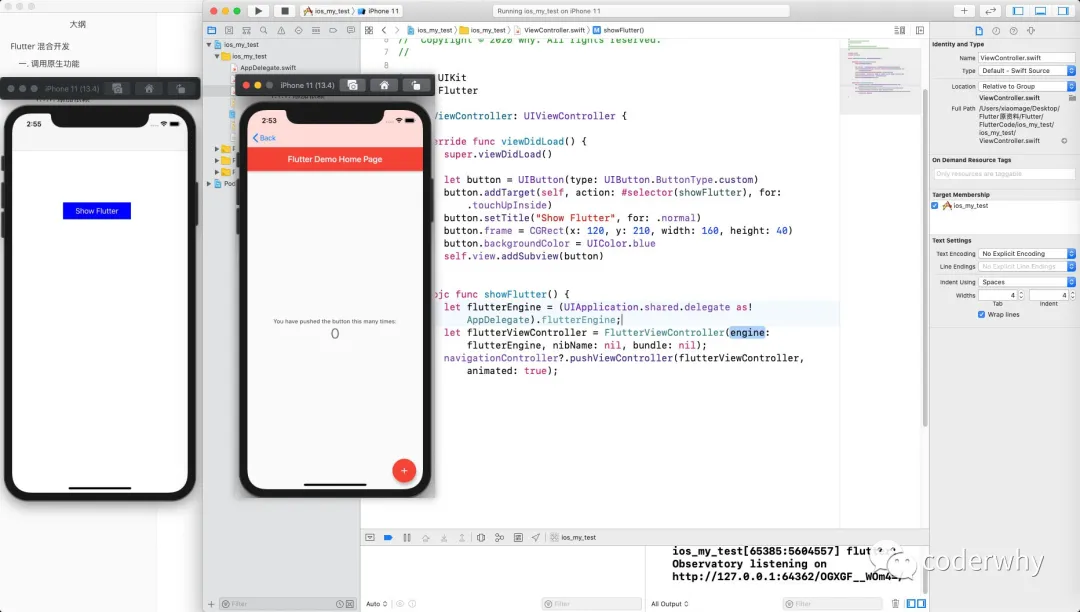1080x612 pixels.
Task: Click Home button in front simulator toolbar
Action: click(x=384, y=85)
